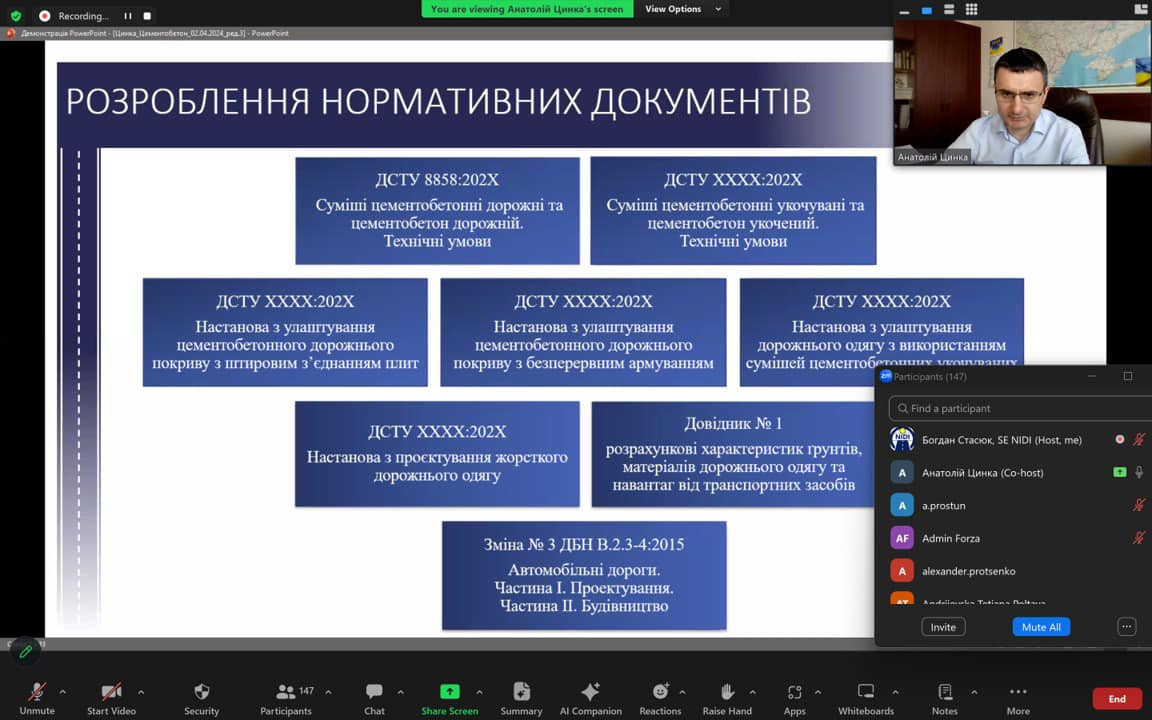This screenshot has width=1152, height=720.
Task: Expand the View Options dropdown
Action: point(679,9)
